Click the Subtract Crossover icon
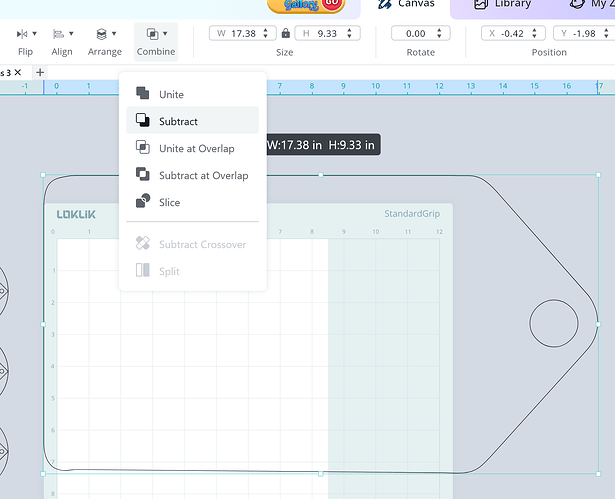 click(x=142, y=244)
